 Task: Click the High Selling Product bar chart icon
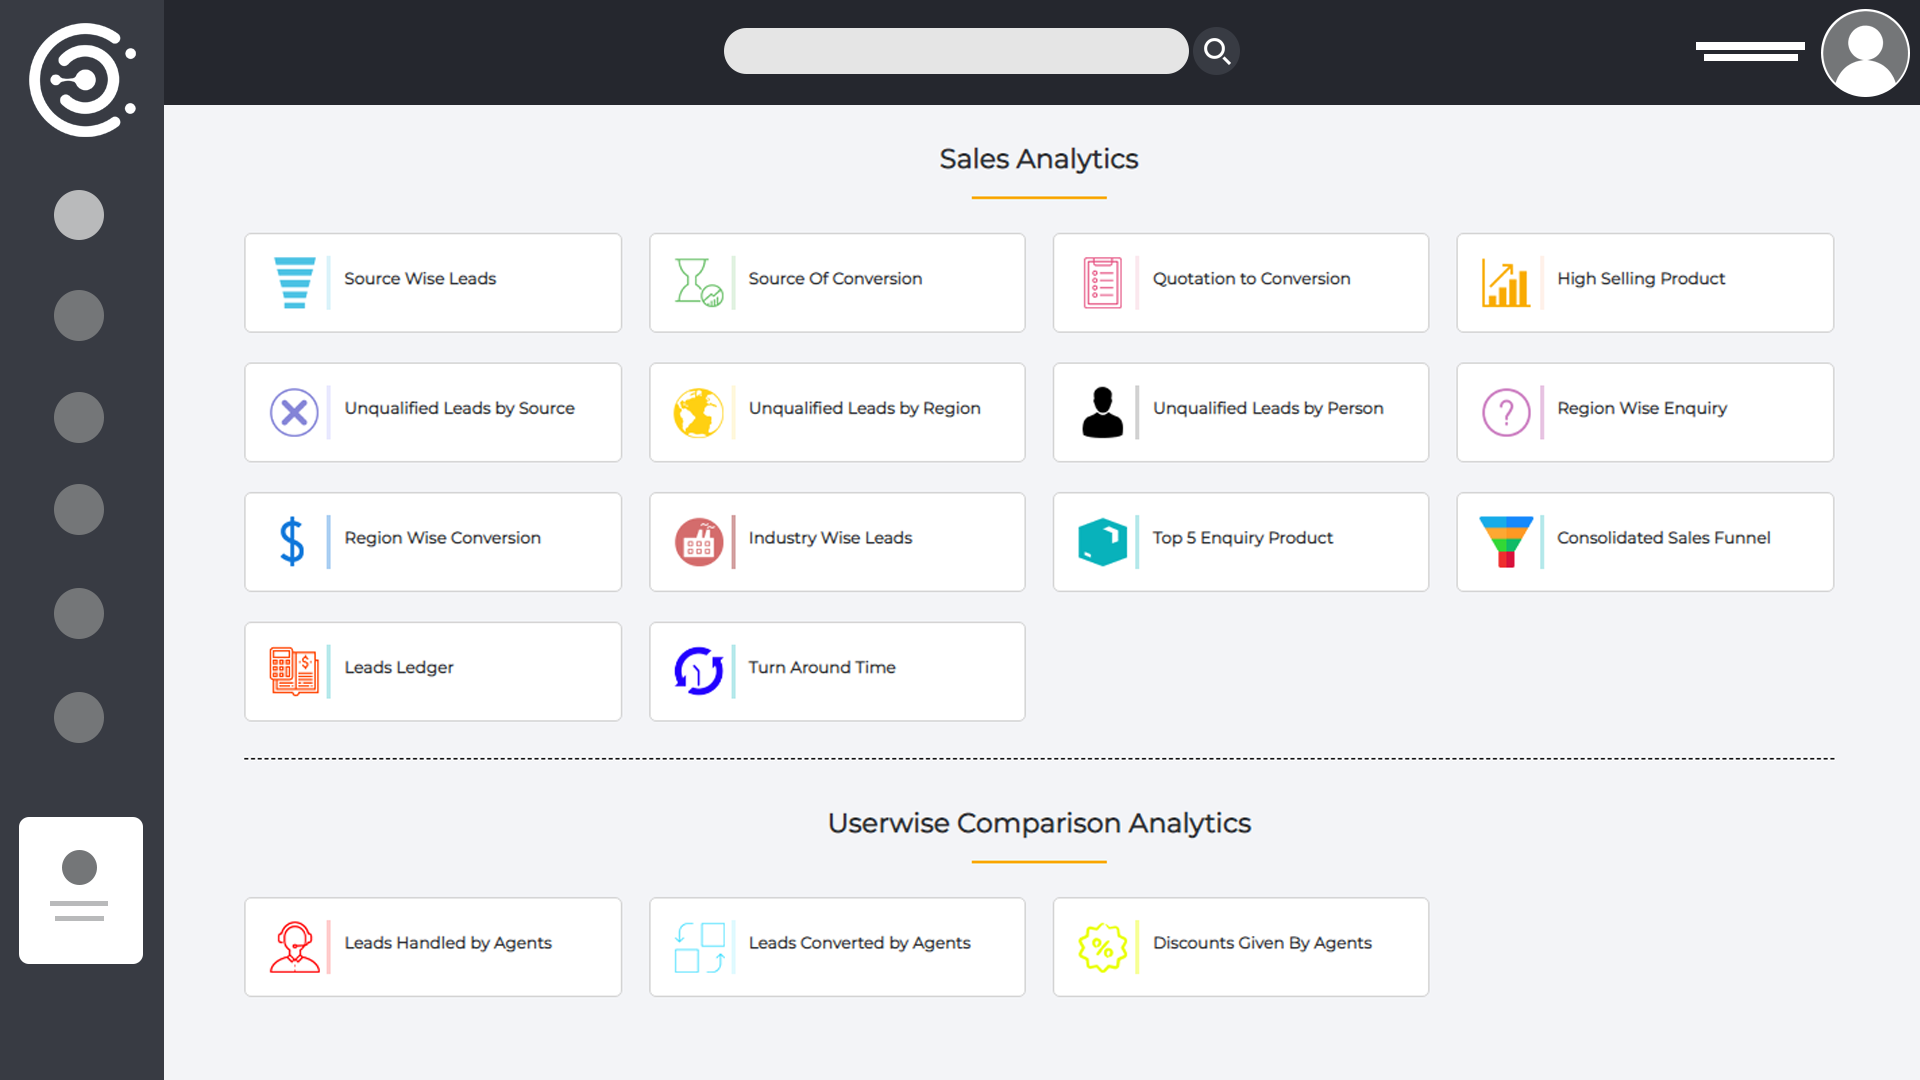coord(1506,283)
